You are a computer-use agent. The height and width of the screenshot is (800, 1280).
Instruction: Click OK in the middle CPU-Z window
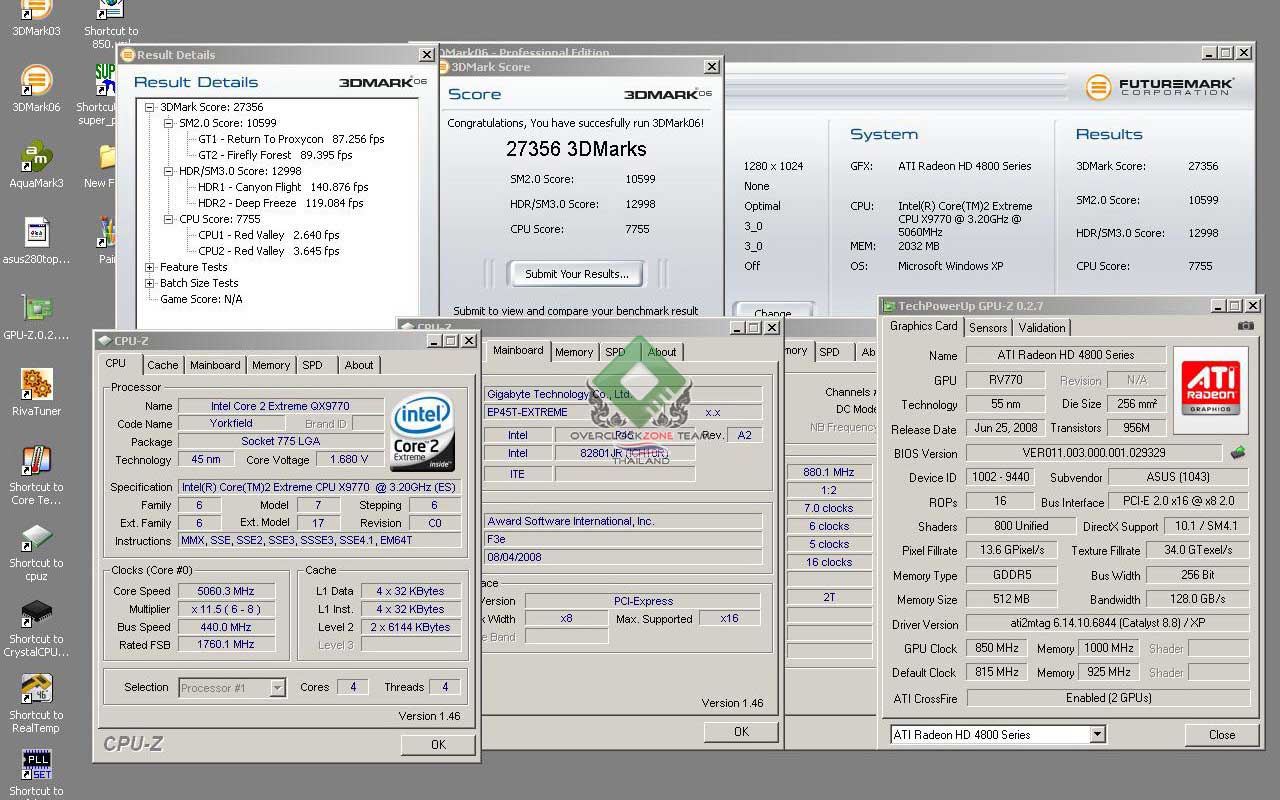741,732
